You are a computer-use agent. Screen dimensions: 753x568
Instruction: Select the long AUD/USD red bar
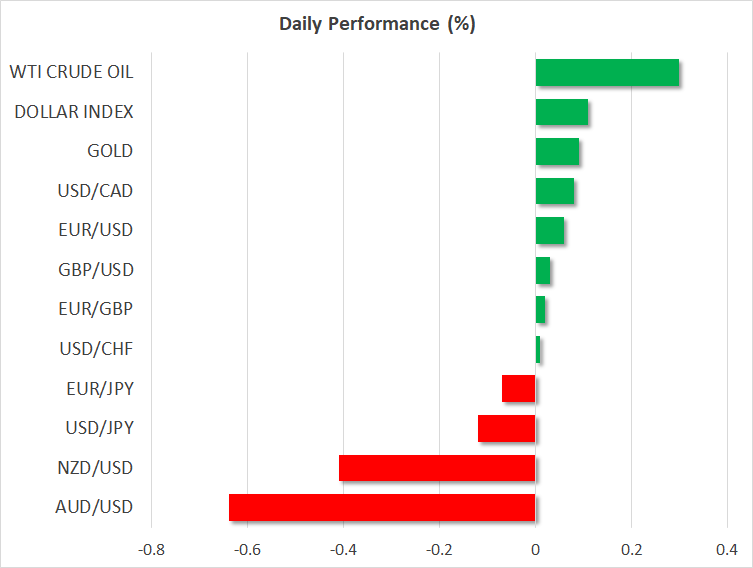(382, 507)
